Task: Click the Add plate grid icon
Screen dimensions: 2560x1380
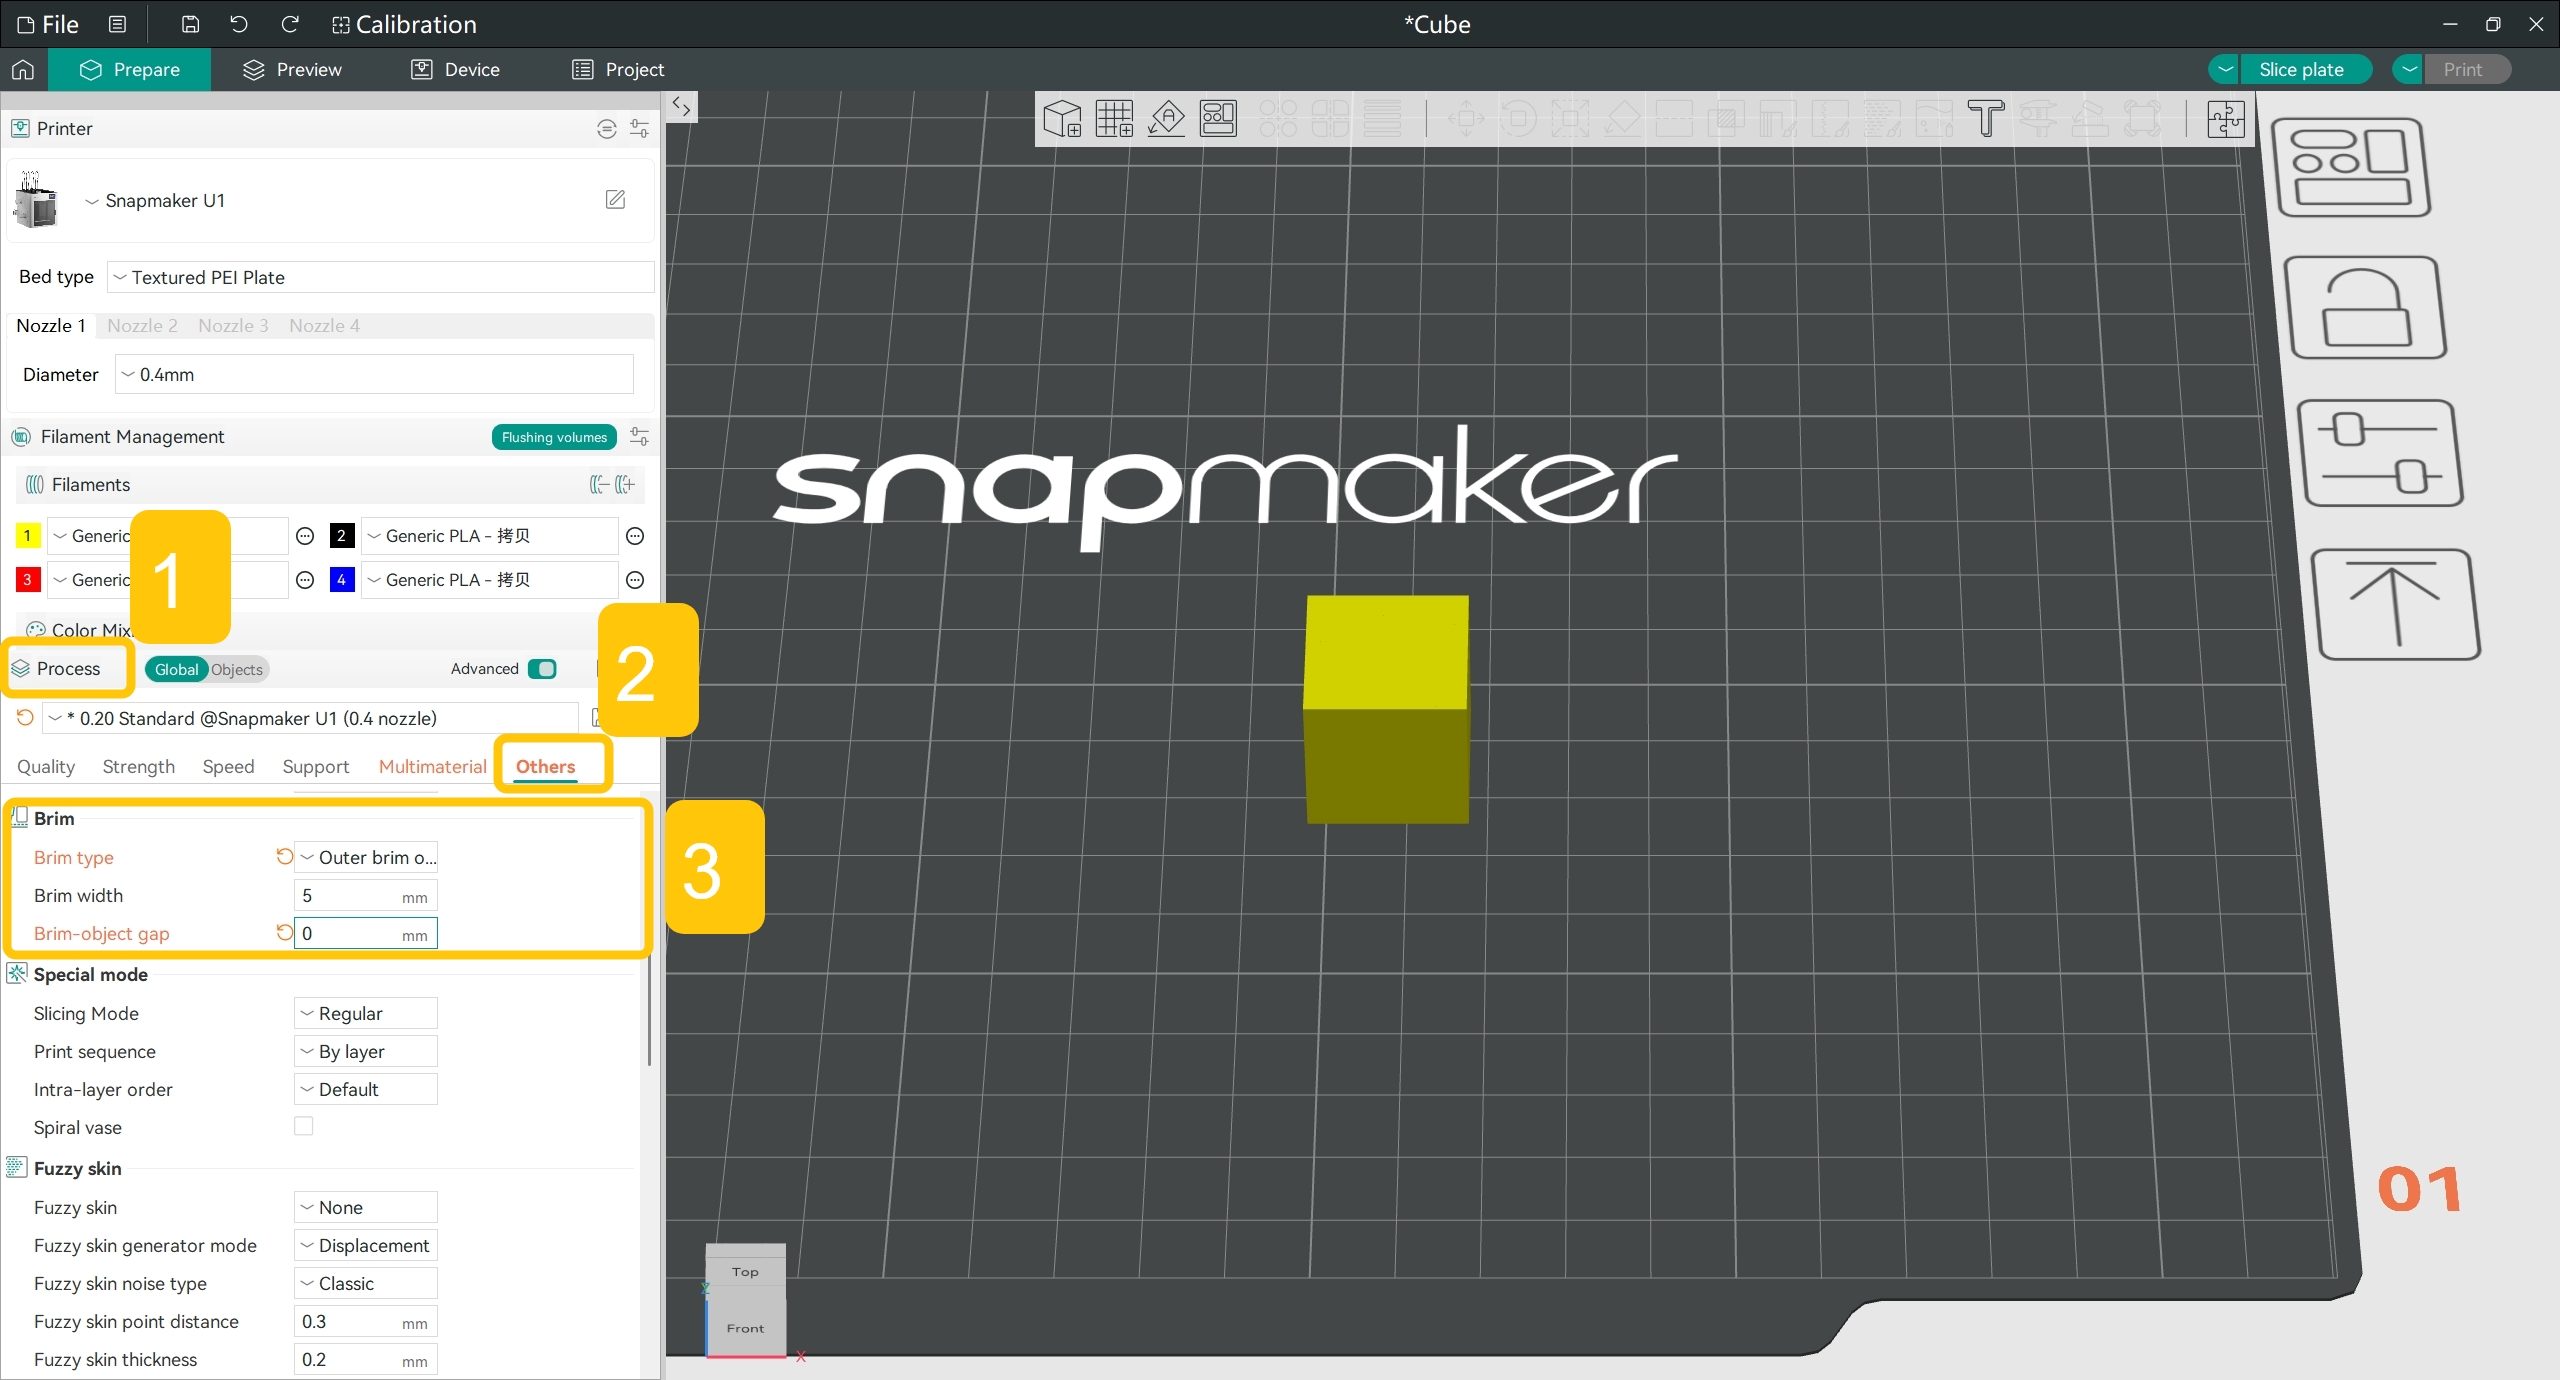Action: [x=1114, y=119]
